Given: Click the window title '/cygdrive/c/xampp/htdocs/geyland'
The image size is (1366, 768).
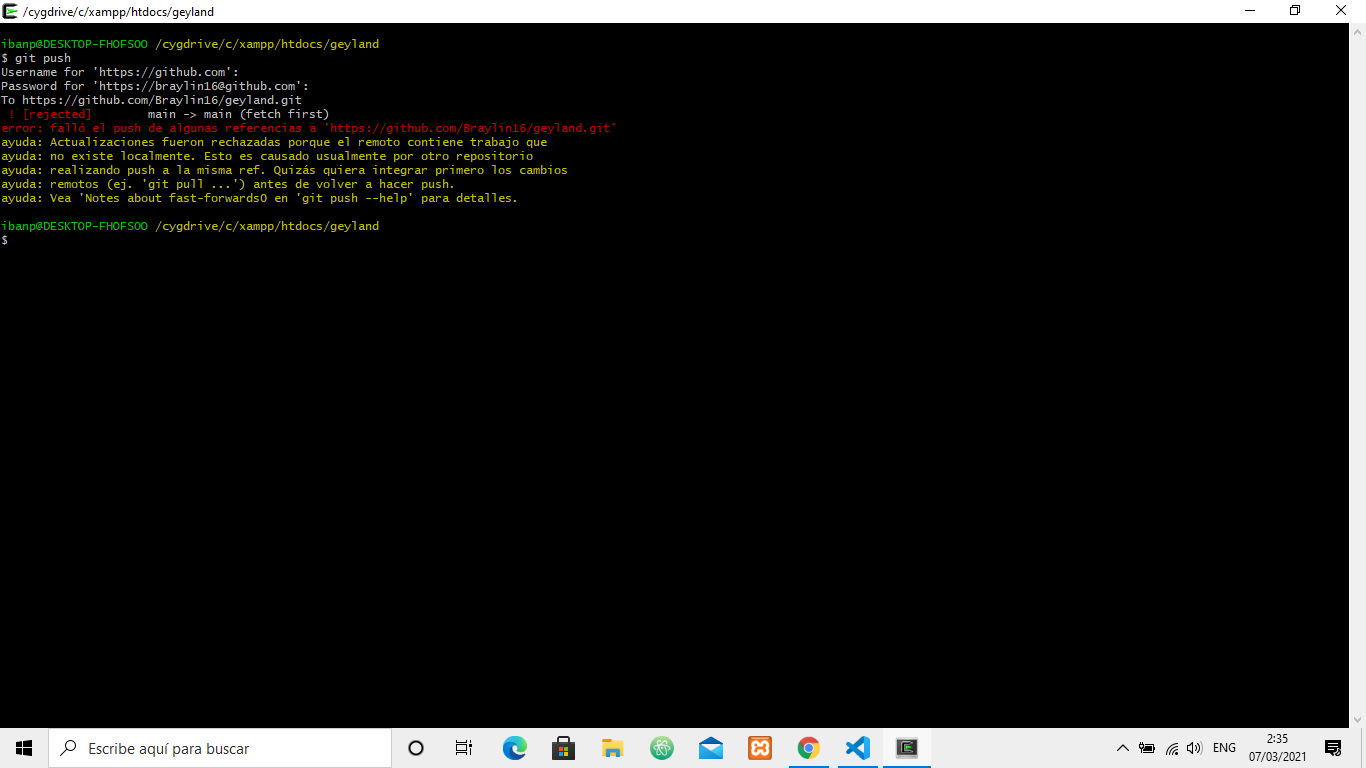Looking at the screenshot, I should [118, 12].
